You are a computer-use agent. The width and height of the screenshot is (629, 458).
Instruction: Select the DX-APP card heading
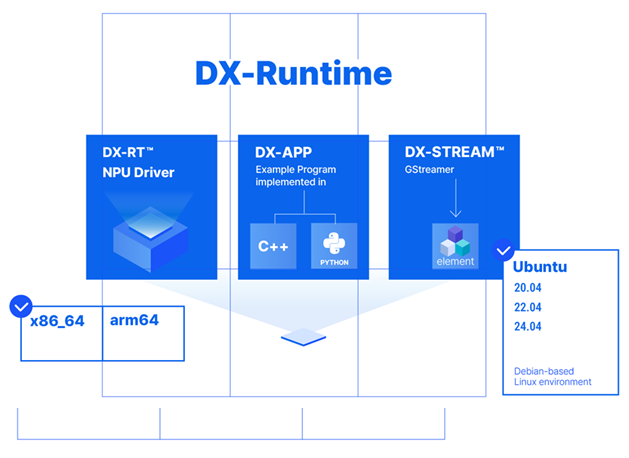coord(284,152)
